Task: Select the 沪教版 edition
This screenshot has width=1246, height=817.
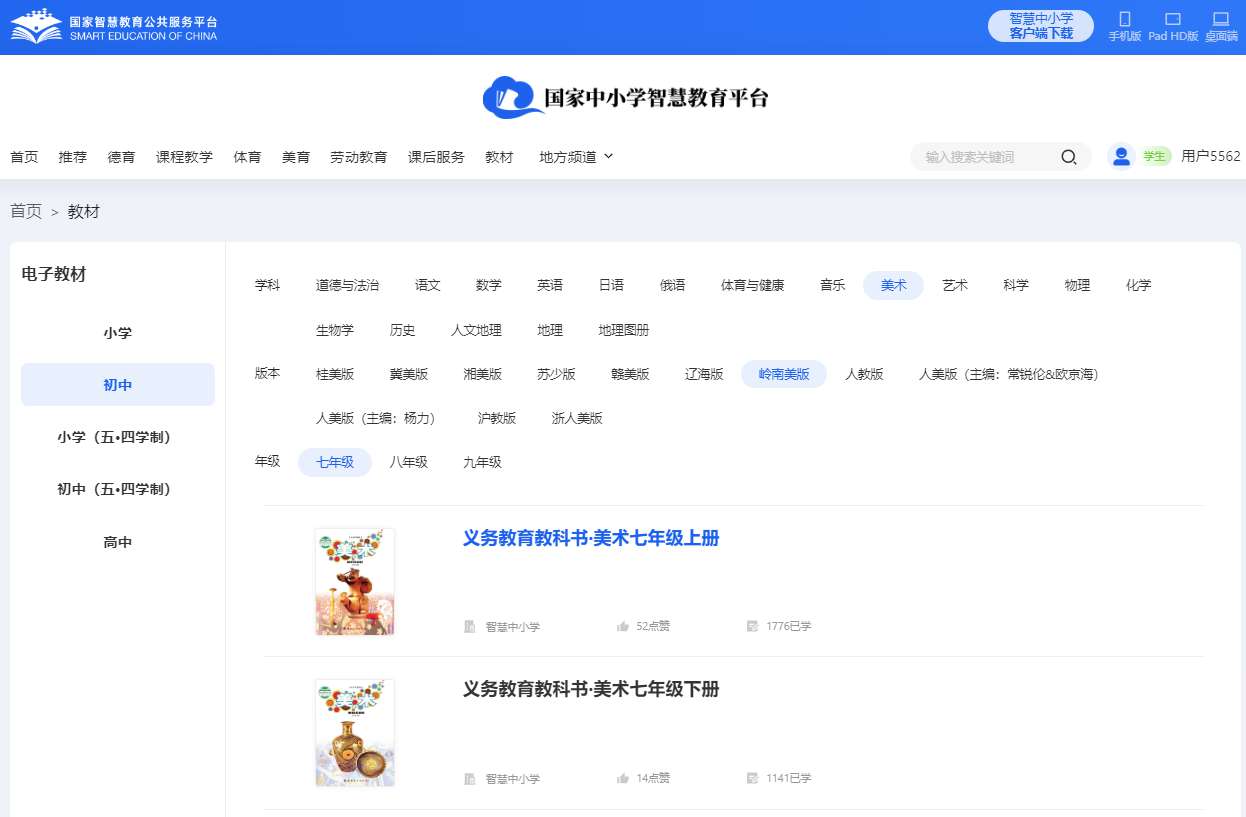Action: 497,418
